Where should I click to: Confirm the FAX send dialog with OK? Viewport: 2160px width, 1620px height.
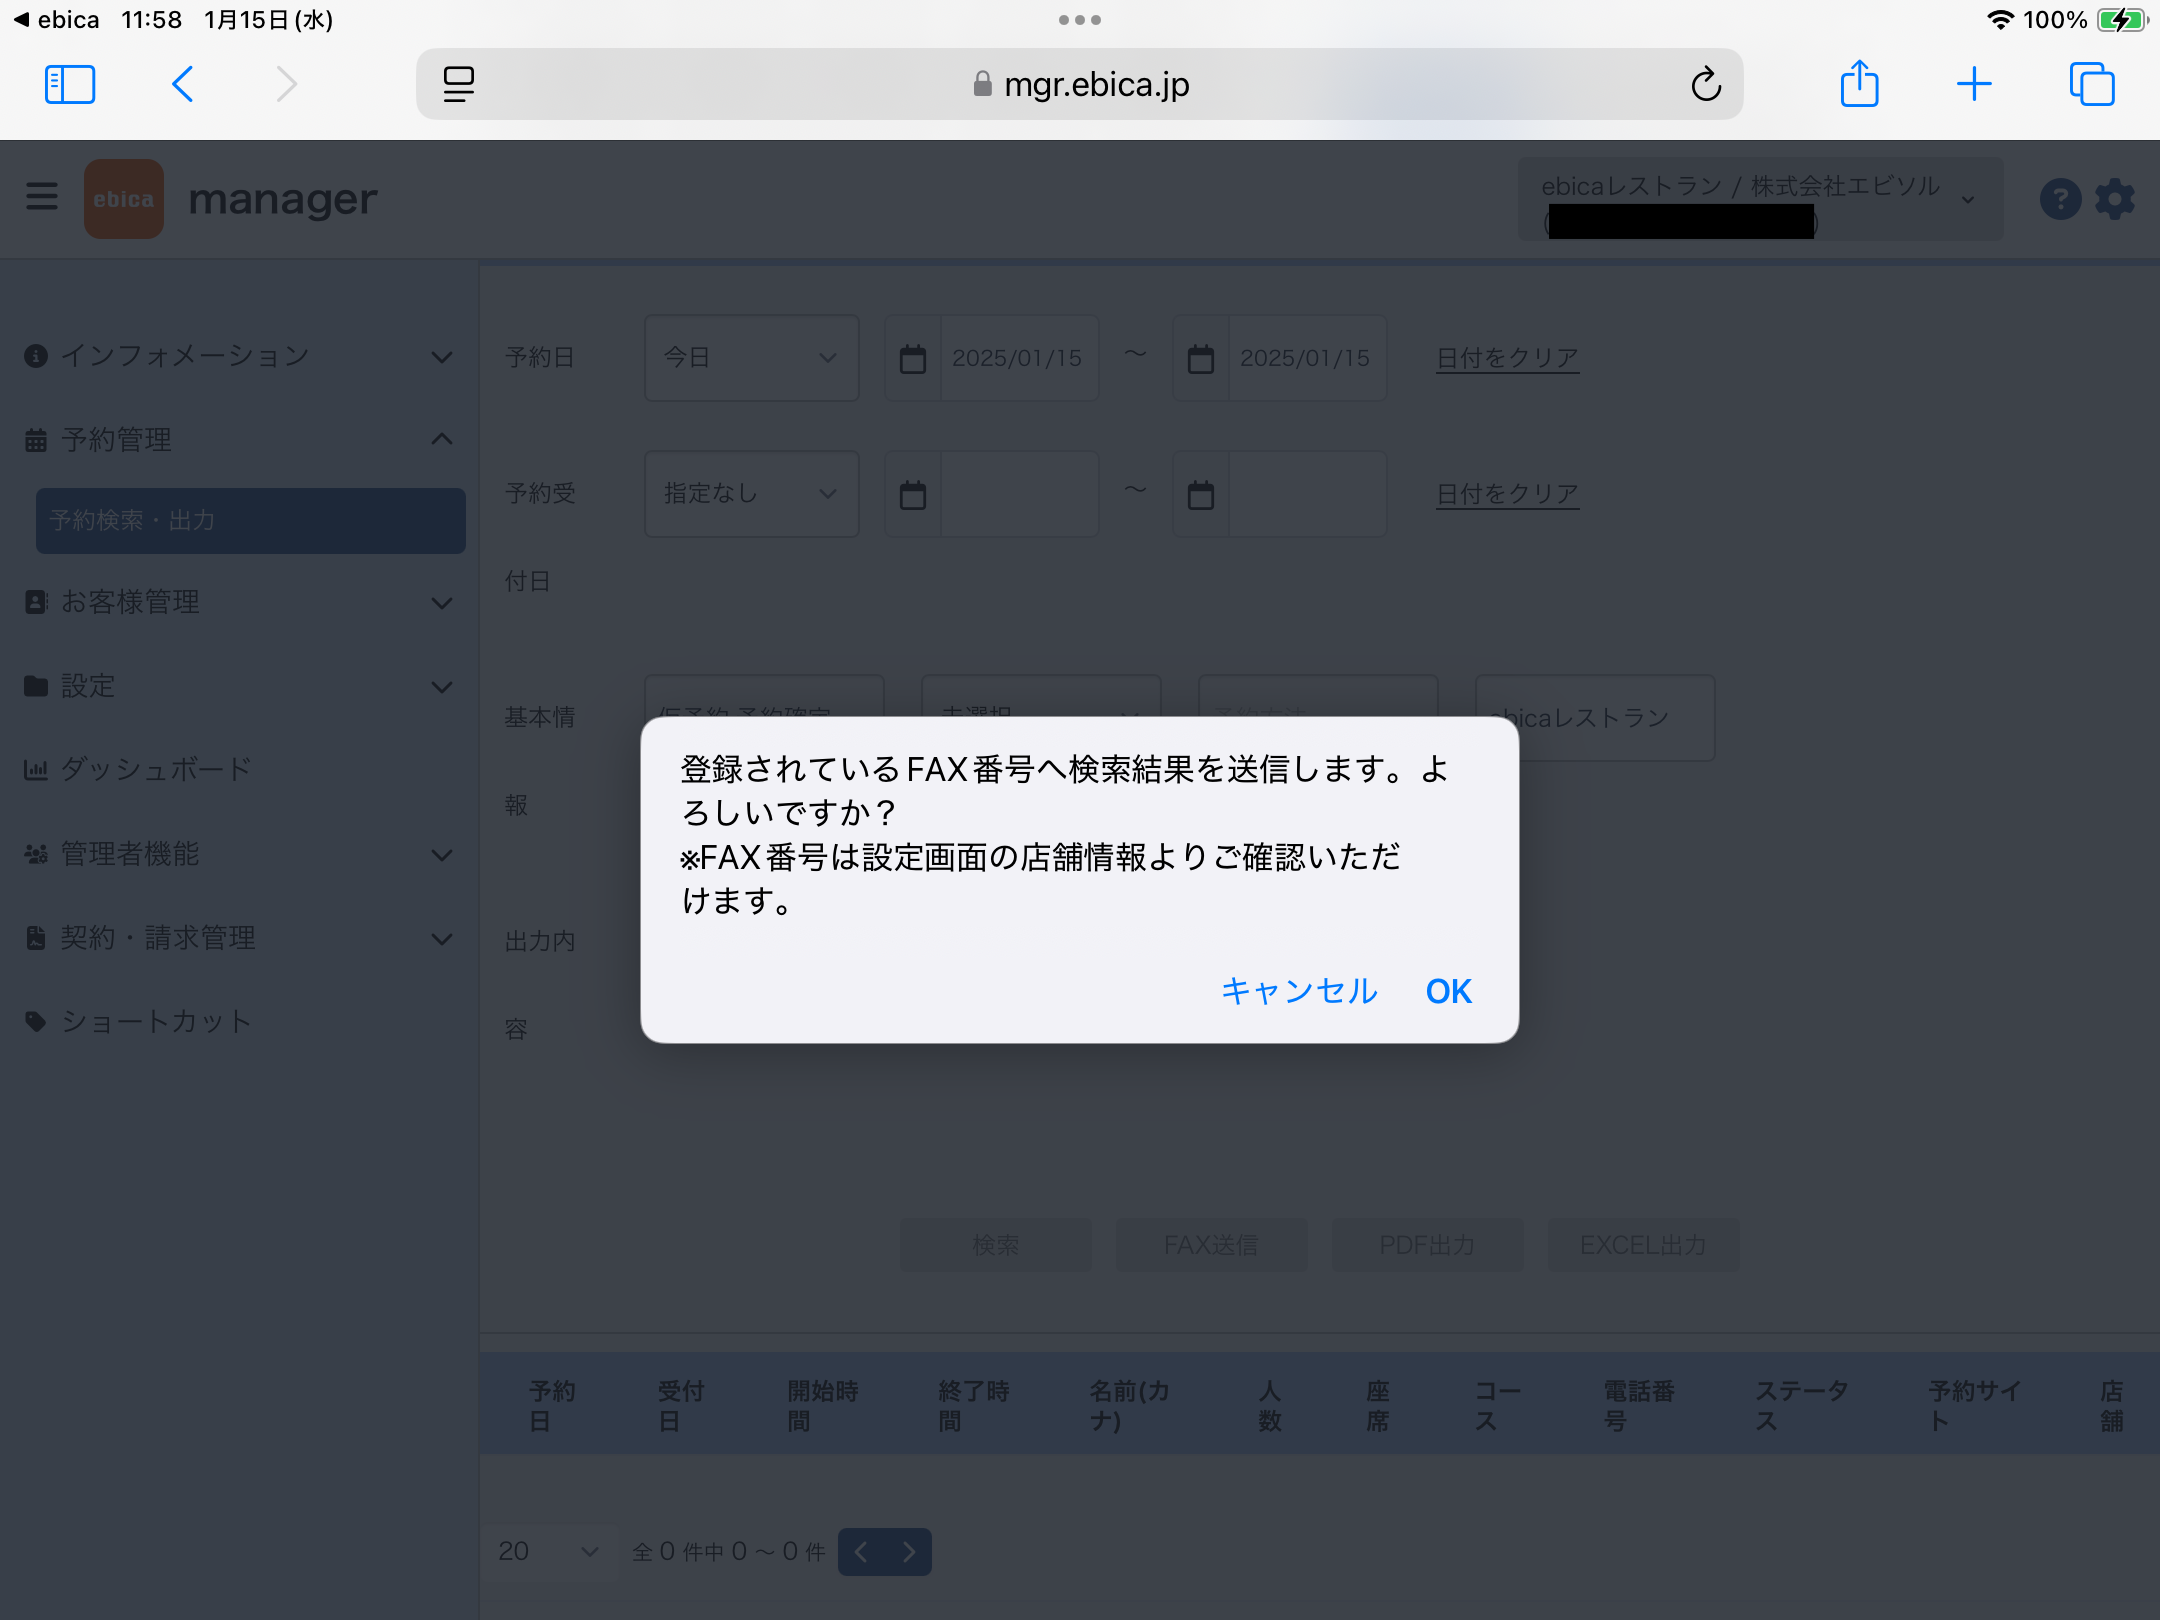click(x=1448, y=991)
